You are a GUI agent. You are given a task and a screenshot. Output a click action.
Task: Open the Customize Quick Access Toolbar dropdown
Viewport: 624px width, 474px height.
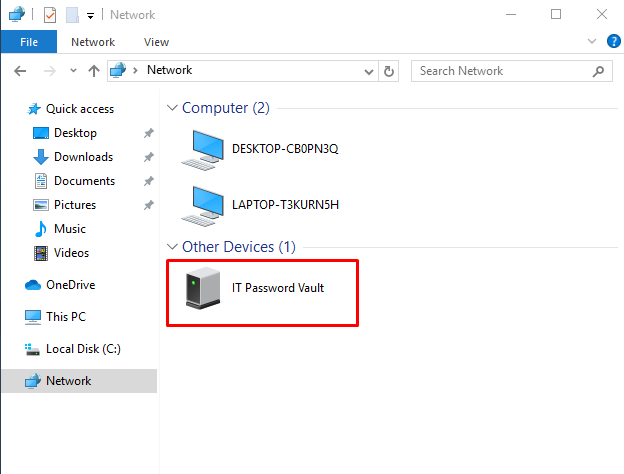coord(90,15)
